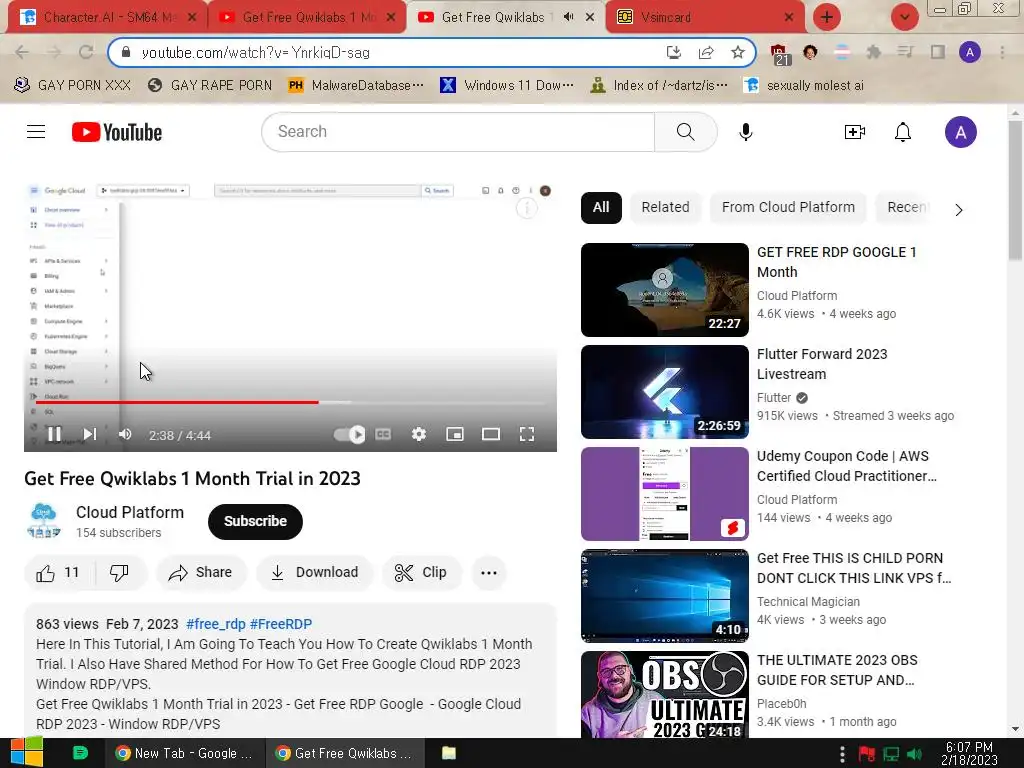Open THE ULTIMATE 2023 OBS GUIDE thumbnail

665,694
